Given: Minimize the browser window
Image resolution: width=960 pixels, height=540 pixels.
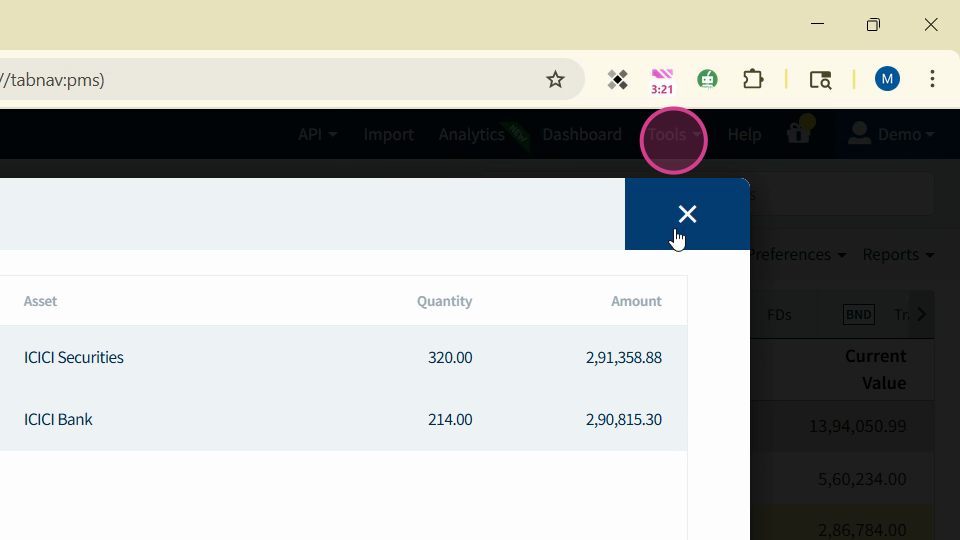Looking at the screenshot, I should tap(817, 24).
